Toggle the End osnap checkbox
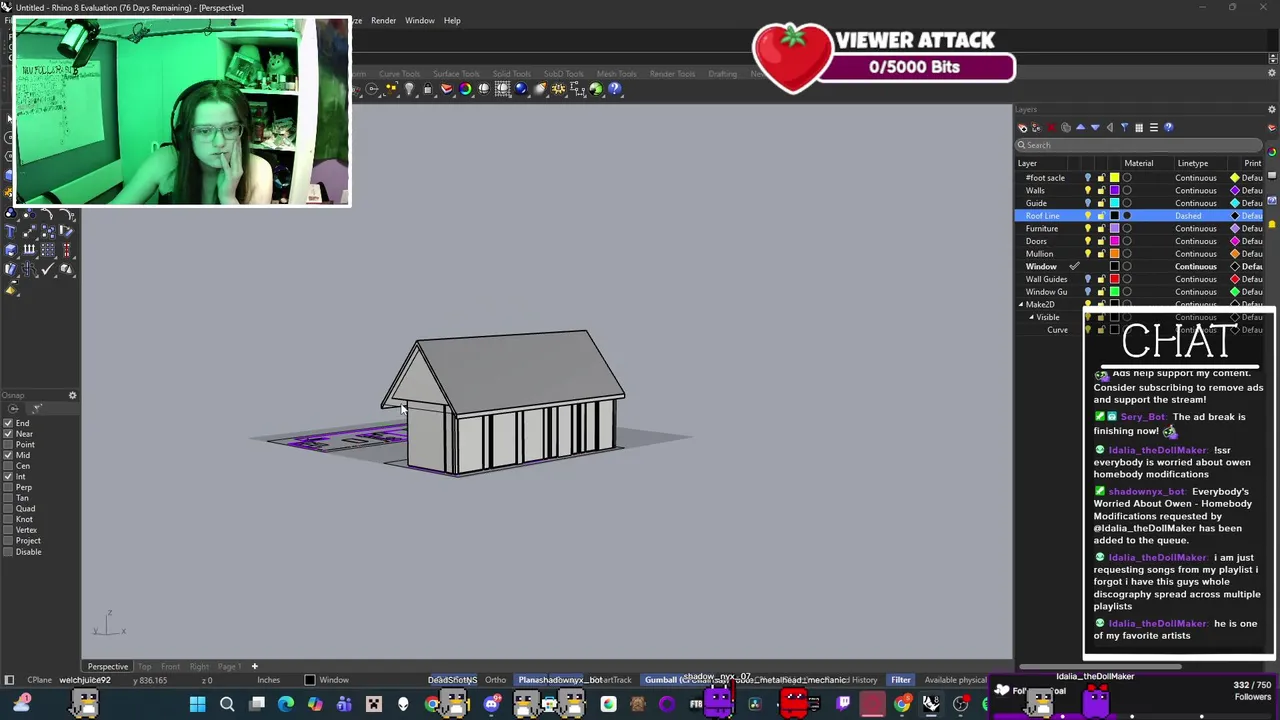The image size is (1280, 720). tap(8, 423)
